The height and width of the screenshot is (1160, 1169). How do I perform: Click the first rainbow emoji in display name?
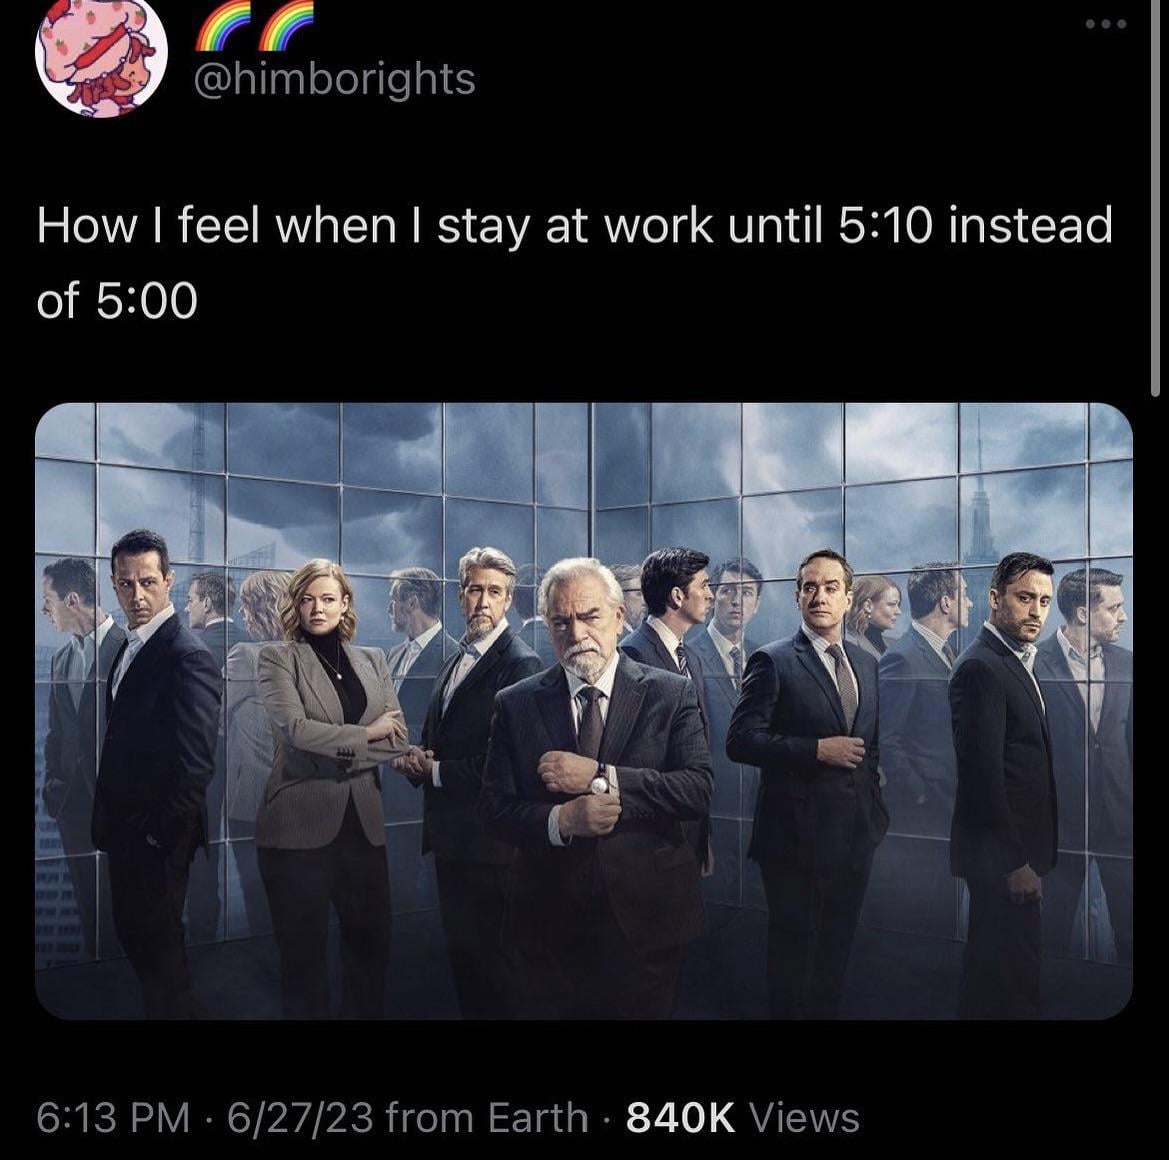[222, 27]
